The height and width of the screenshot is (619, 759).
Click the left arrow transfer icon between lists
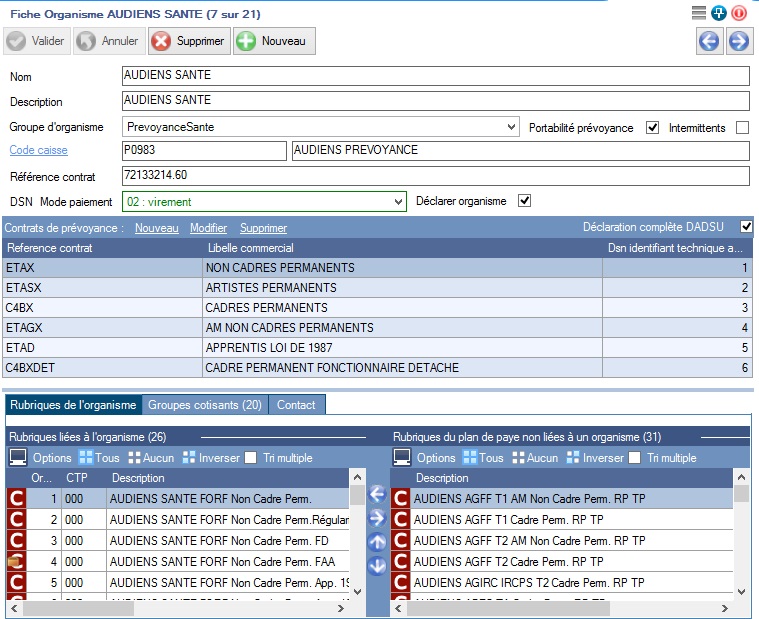377,494
